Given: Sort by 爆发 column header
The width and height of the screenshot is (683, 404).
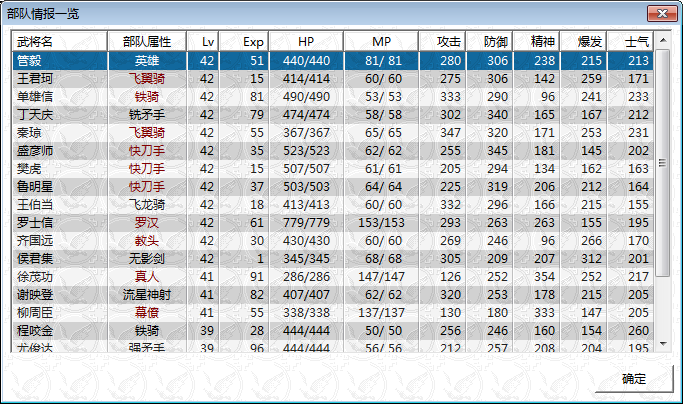Looking at the screenshot, I should click(x=584, y=42).
